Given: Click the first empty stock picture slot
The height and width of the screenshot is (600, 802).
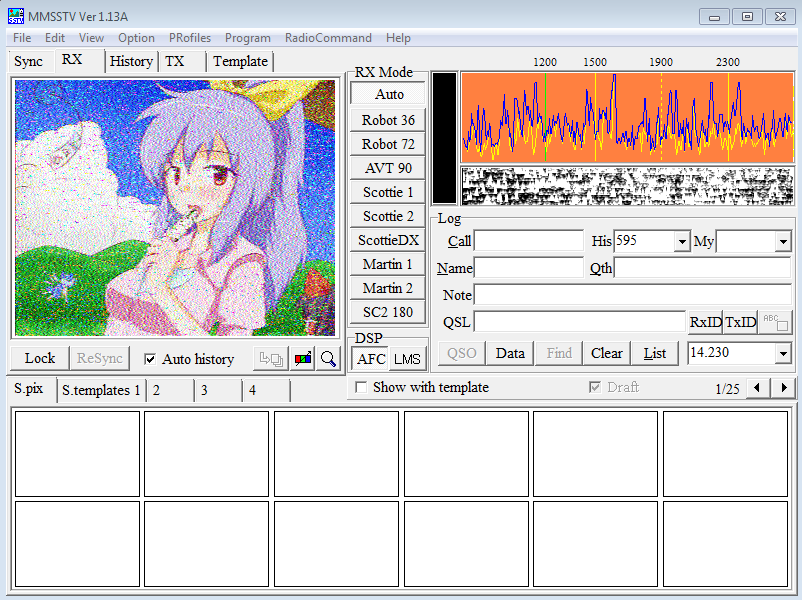Looking at the screenshot, I should click(77, 454).
